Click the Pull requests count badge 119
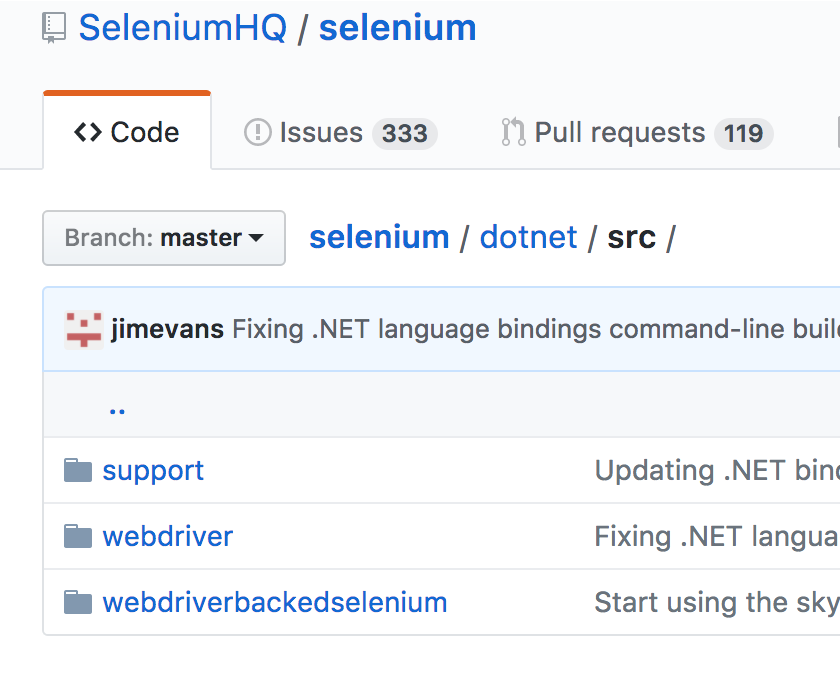 (x=744, y=133)
